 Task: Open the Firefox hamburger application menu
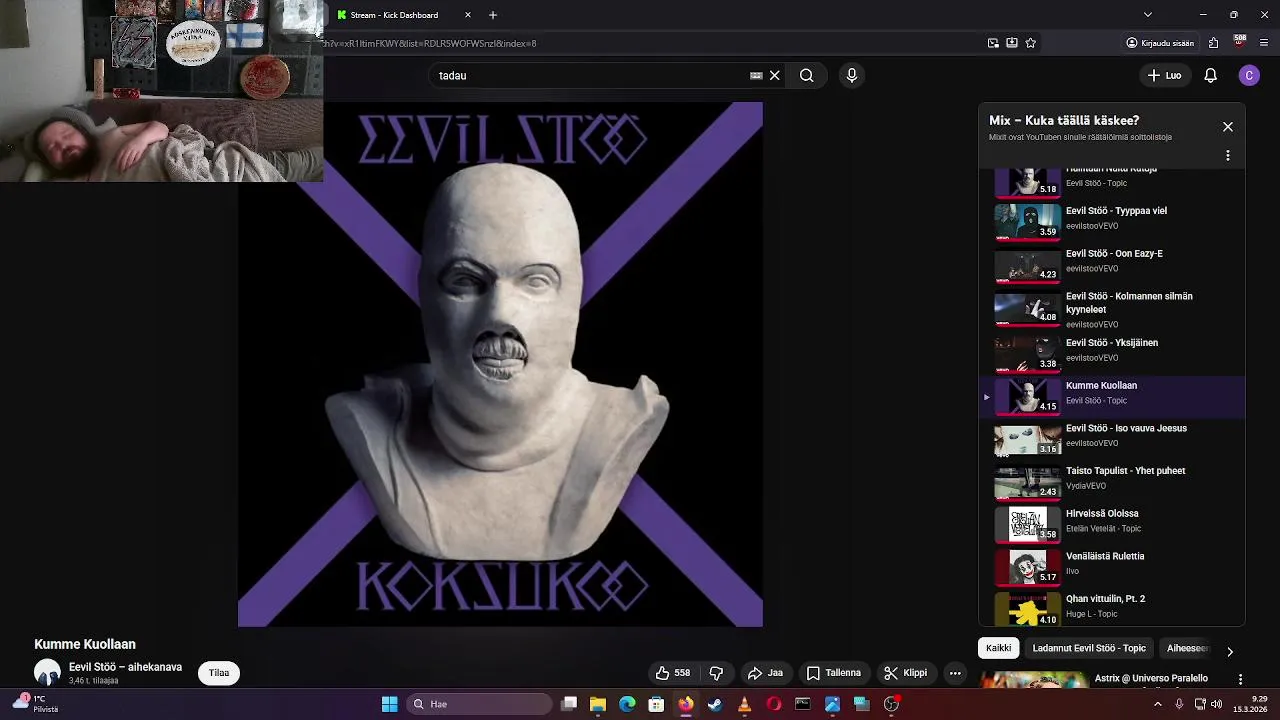(1265, 43)
